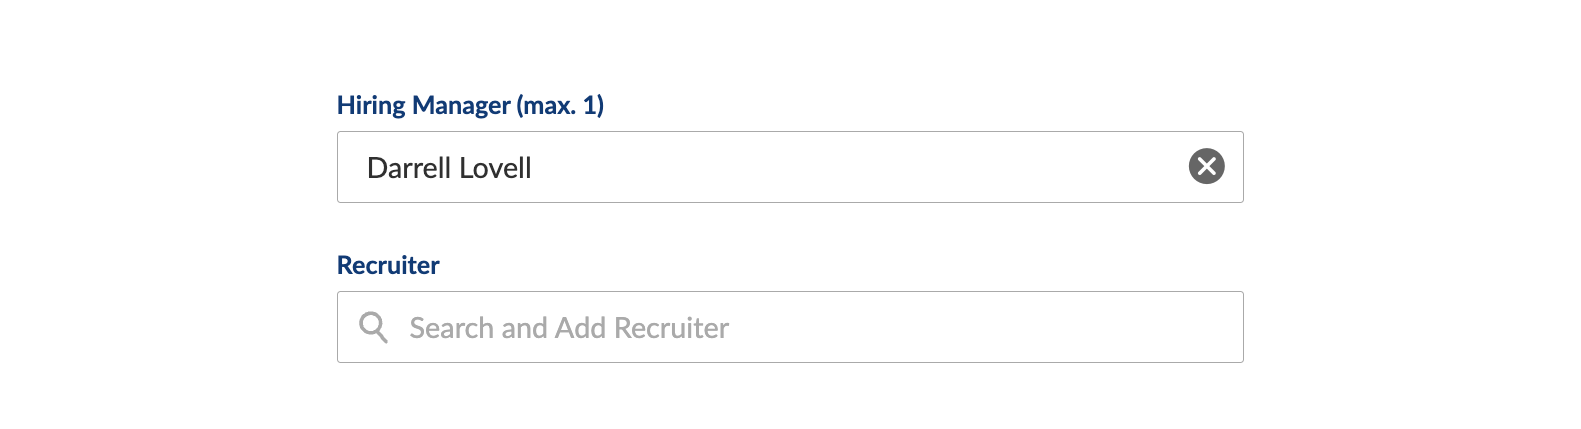Click in the Recruiter box to add one
This screenshot has height=429, width=1581.
click(790, 327)
